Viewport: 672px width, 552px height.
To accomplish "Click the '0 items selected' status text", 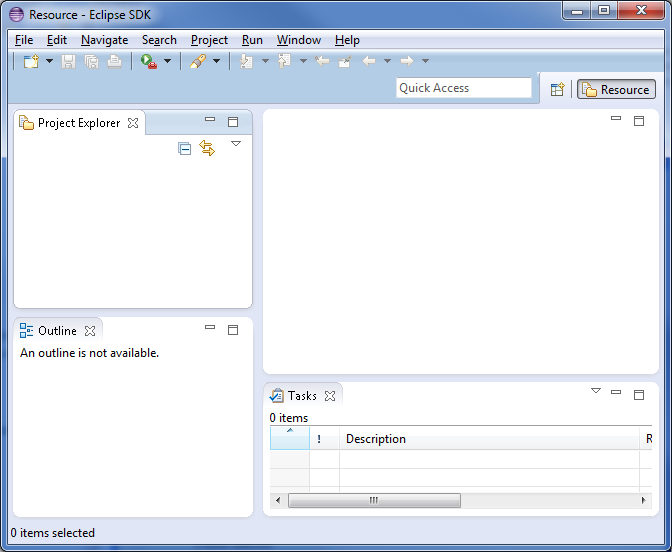I will tap(53, 533).
